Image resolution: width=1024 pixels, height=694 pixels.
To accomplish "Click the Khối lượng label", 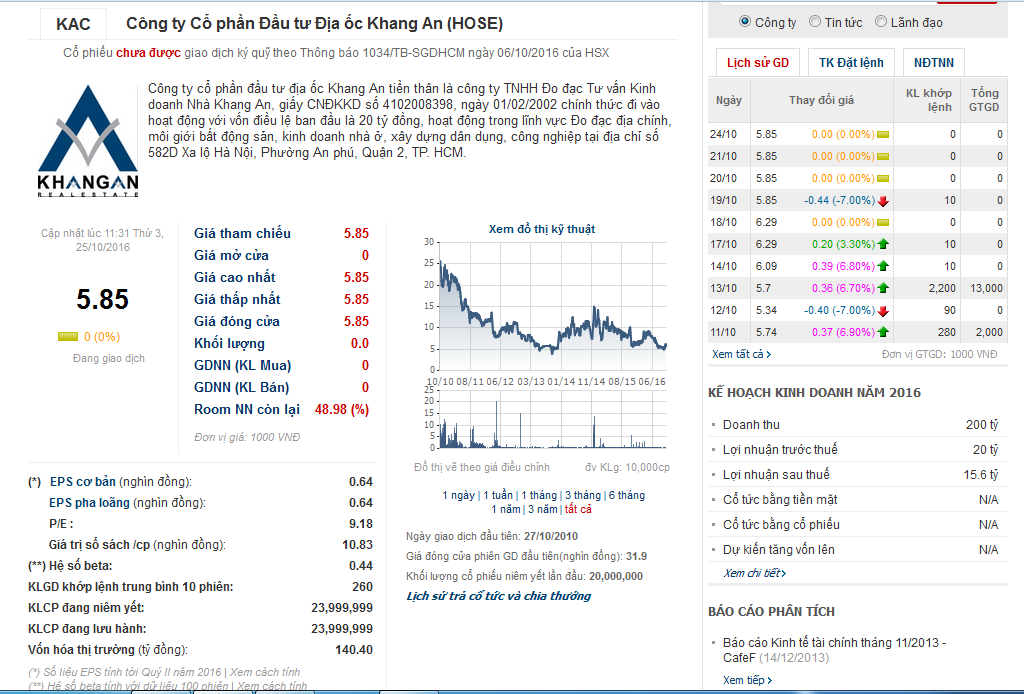I will (229, 343).
